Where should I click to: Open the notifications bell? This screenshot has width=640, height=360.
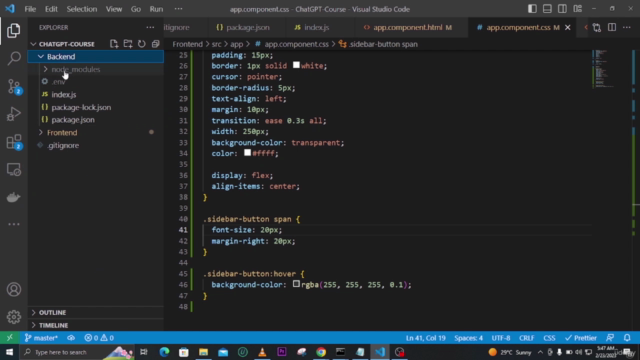[x=627, y=338]
